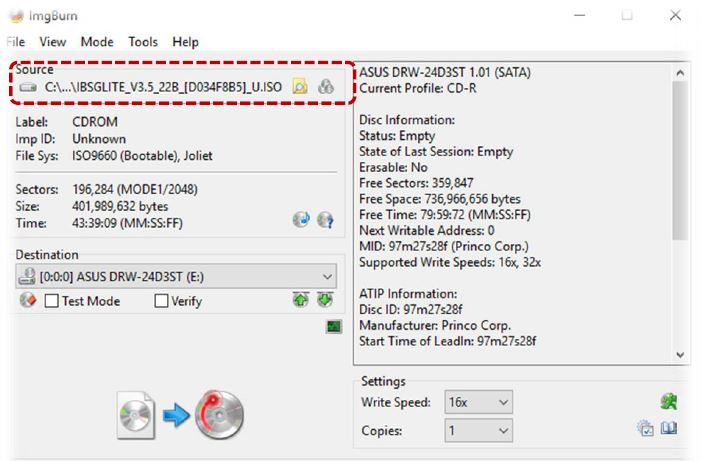Screen dimensions: 709x461
Task: Click 'Start Time of LeadIn: 97m27s28f' line
Action: coord(448,341)
